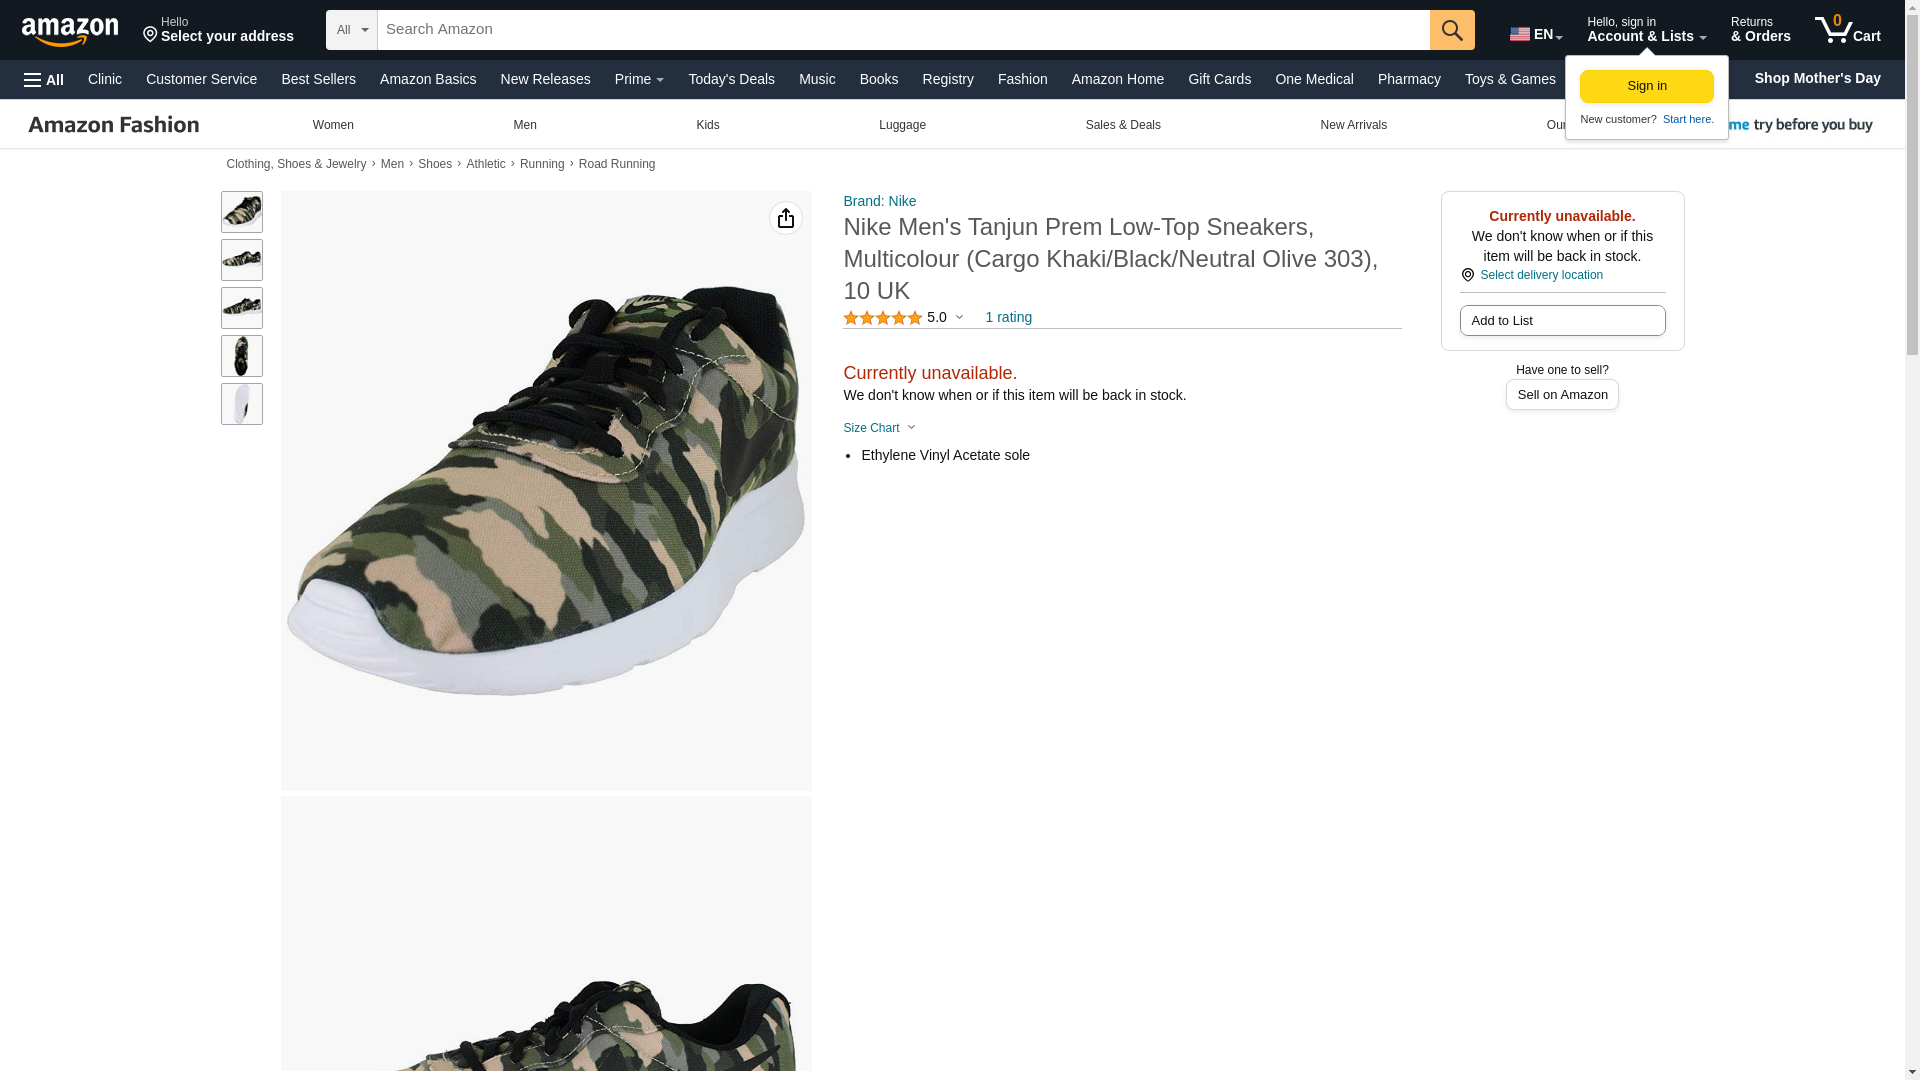Click the share icon on product image
This screenshot has height=1080, width=1920.
coord(785,218)
